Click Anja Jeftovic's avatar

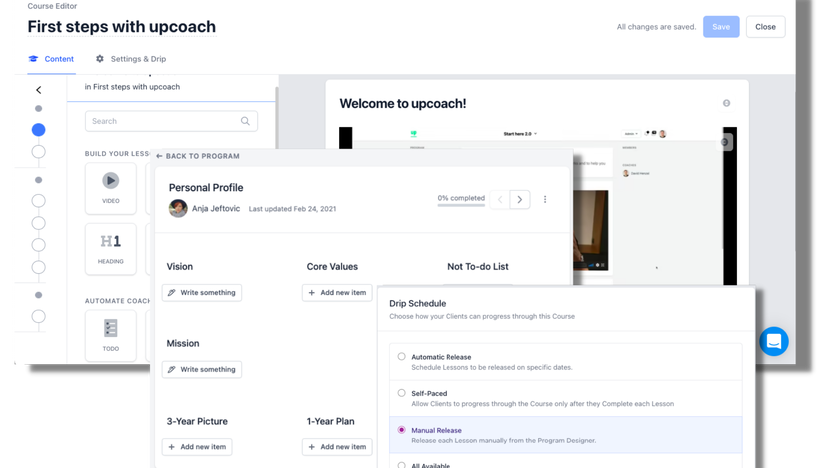click(178, 208)
